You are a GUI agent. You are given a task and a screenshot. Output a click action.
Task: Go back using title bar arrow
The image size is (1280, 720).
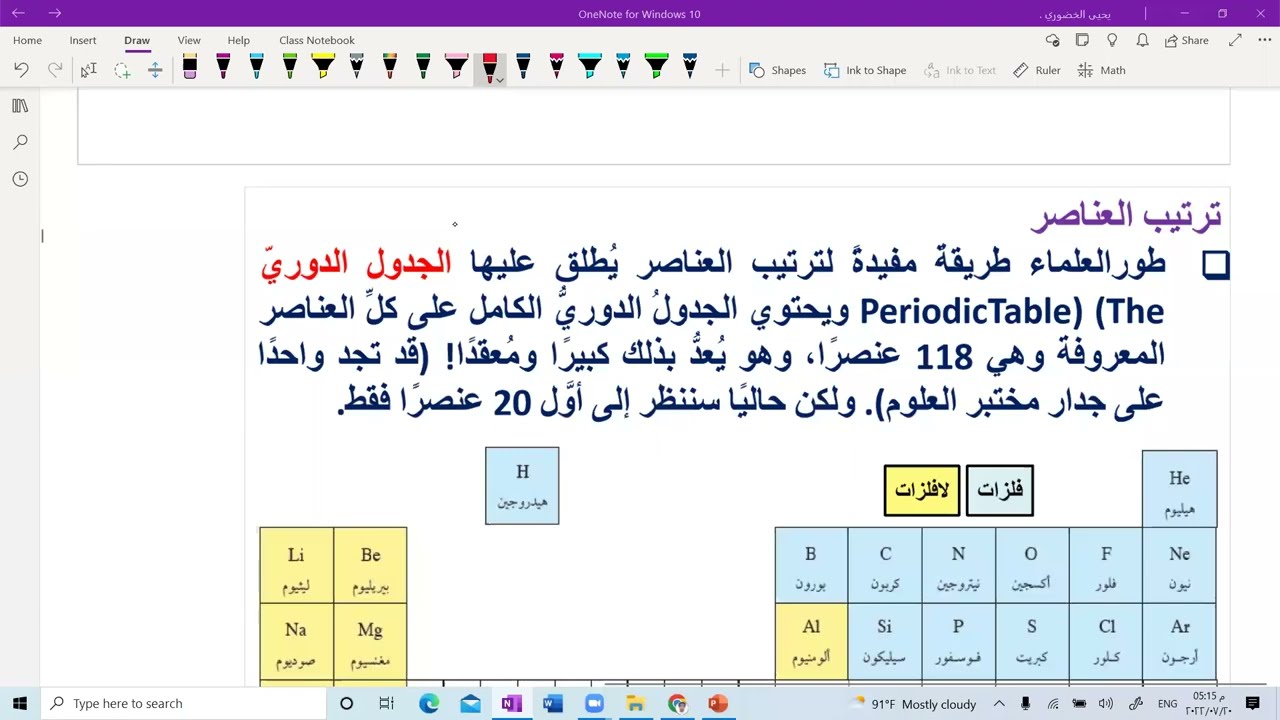18,13
